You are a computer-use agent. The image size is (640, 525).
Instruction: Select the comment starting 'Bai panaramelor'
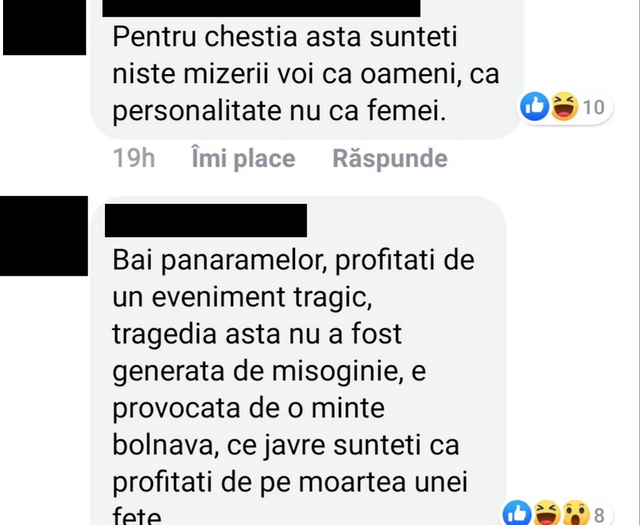click(298, 361)
